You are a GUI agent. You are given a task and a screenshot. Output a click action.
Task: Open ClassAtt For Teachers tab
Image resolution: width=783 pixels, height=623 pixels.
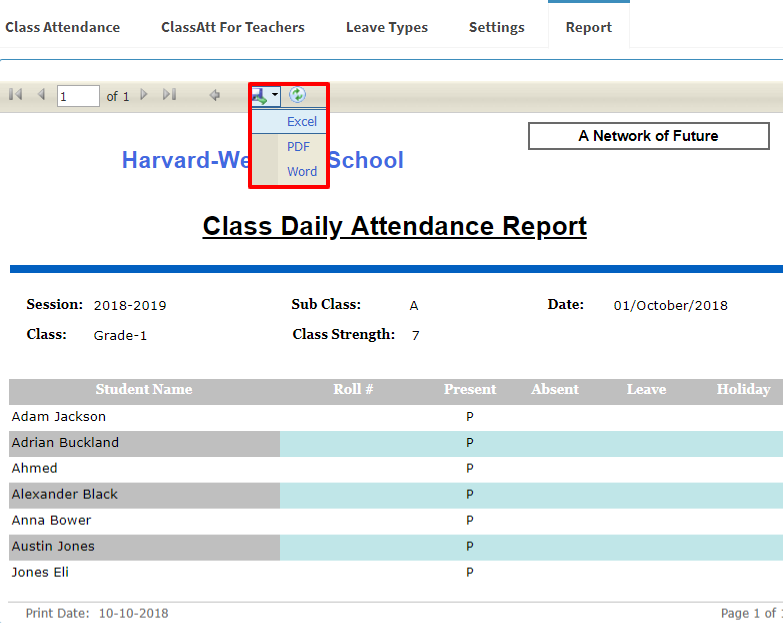coord(233,27)
